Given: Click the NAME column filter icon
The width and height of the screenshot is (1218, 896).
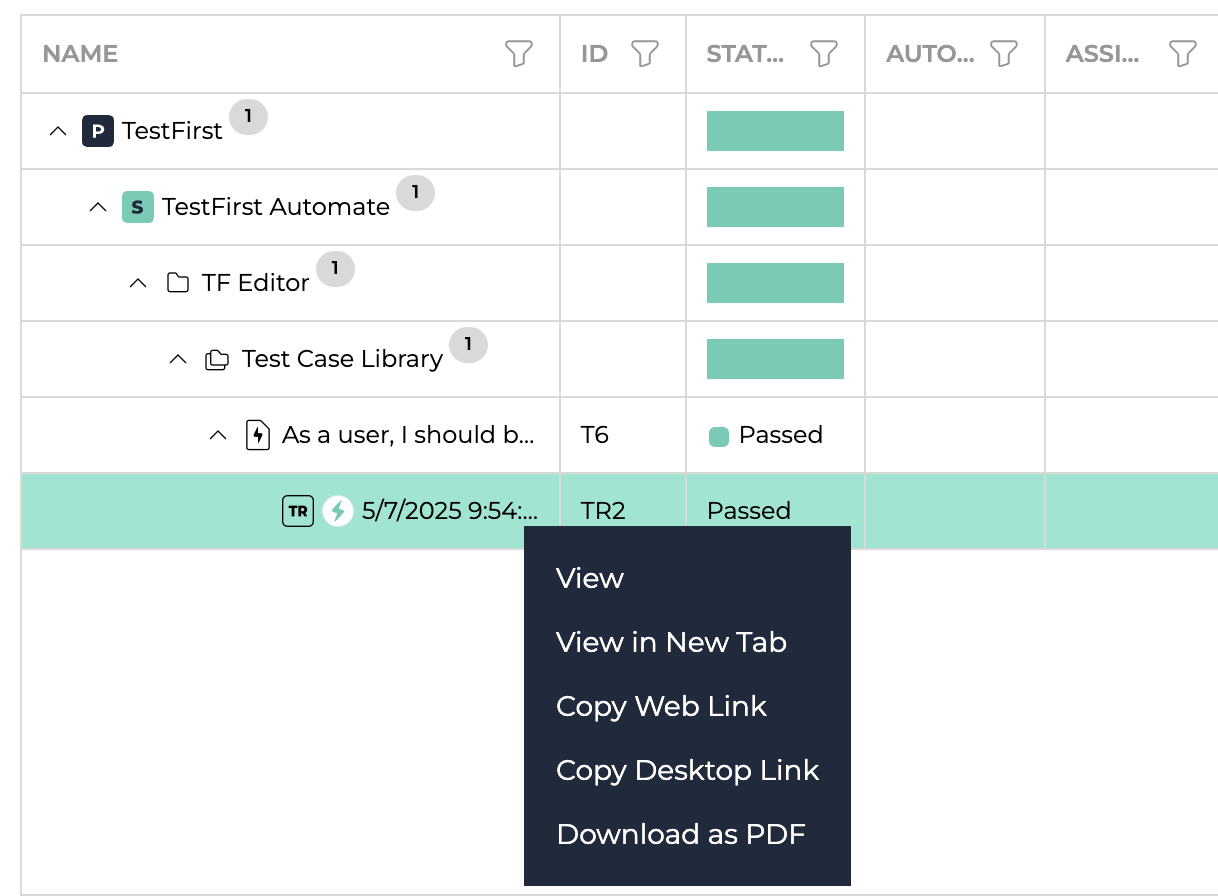Looking at the screenshot, I should pyautogui.click(x=518, y=54).
